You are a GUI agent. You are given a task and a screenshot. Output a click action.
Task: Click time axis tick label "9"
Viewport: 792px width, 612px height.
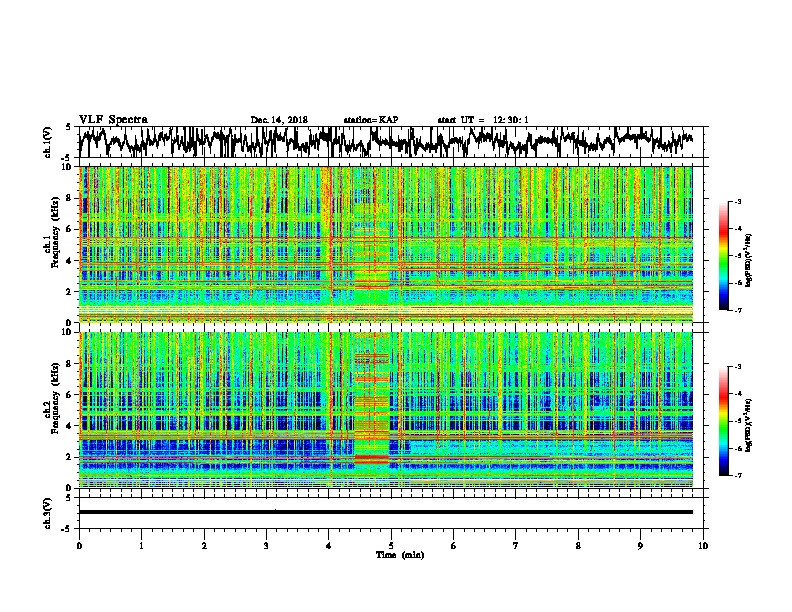pos(640,546)
